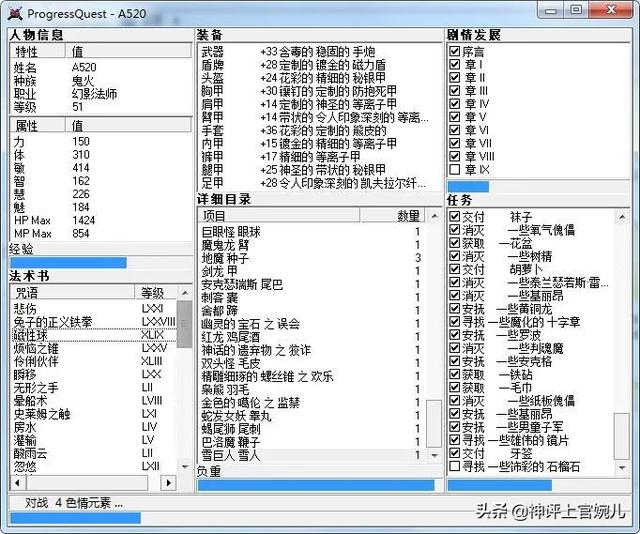
Task: Select the 雪巨人 雪人 inventory item
Action: [x=312, y=455]
